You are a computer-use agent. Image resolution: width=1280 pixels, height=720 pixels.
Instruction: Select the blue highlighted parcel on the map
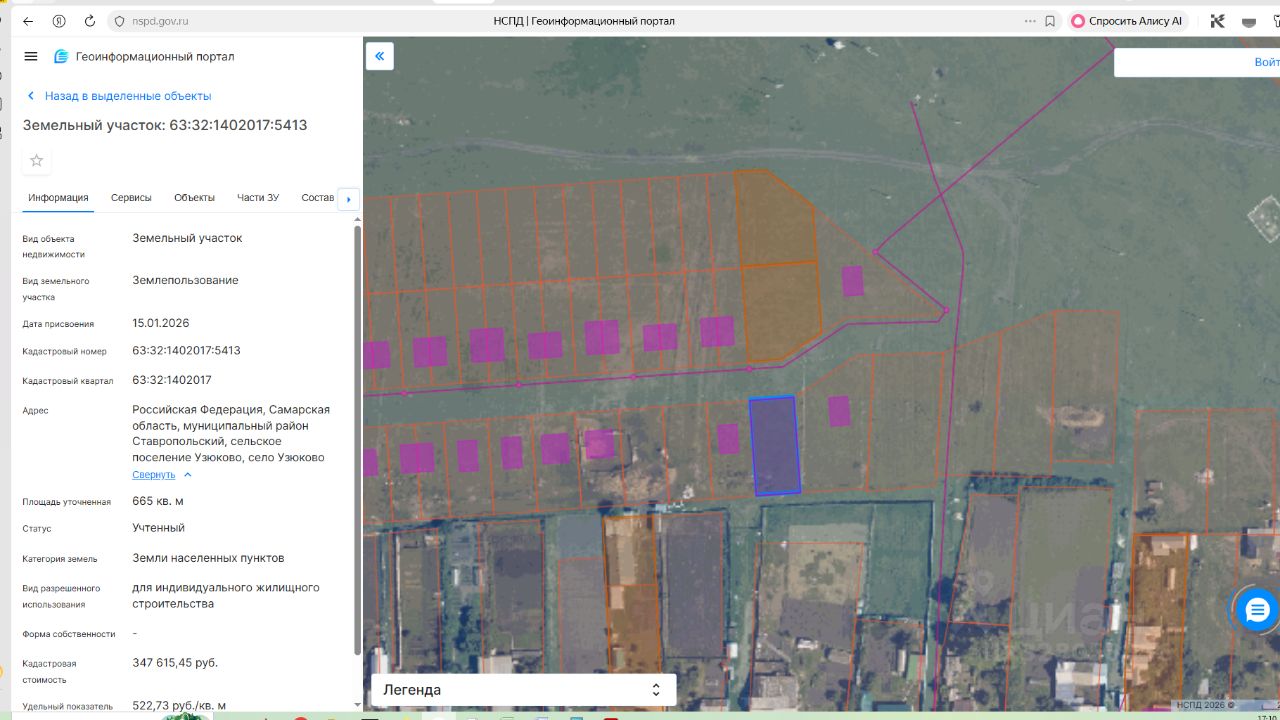(x=776, y=446)
